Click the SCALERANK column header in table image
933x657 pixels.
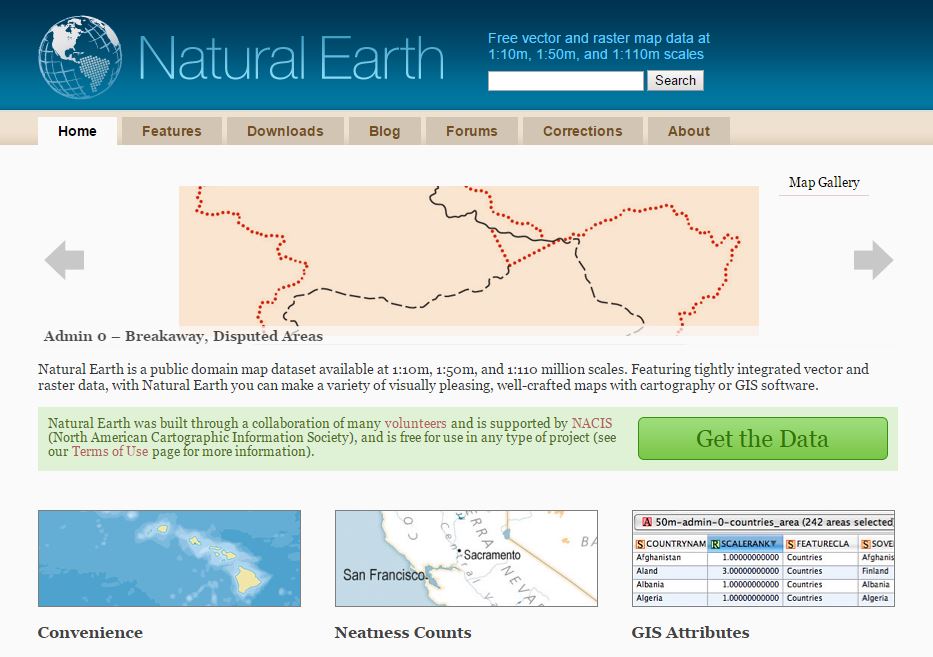tap(744, 544)
